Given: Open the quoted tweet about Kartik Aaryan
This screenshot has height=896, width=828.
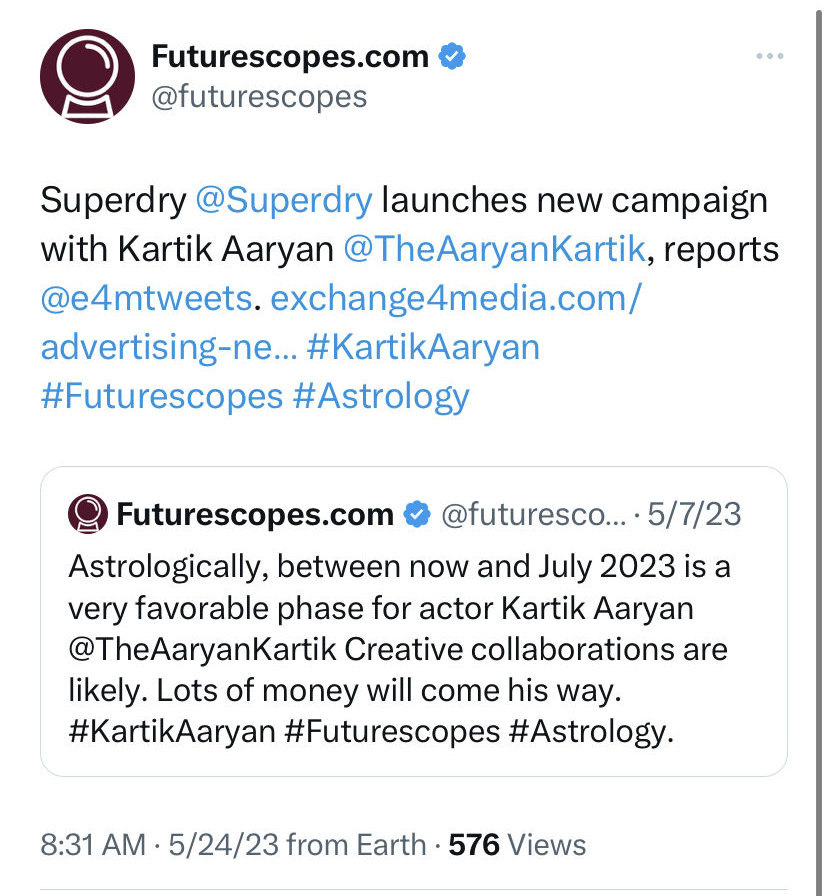Looking at the screenshot, I should (x=414, y=621).
